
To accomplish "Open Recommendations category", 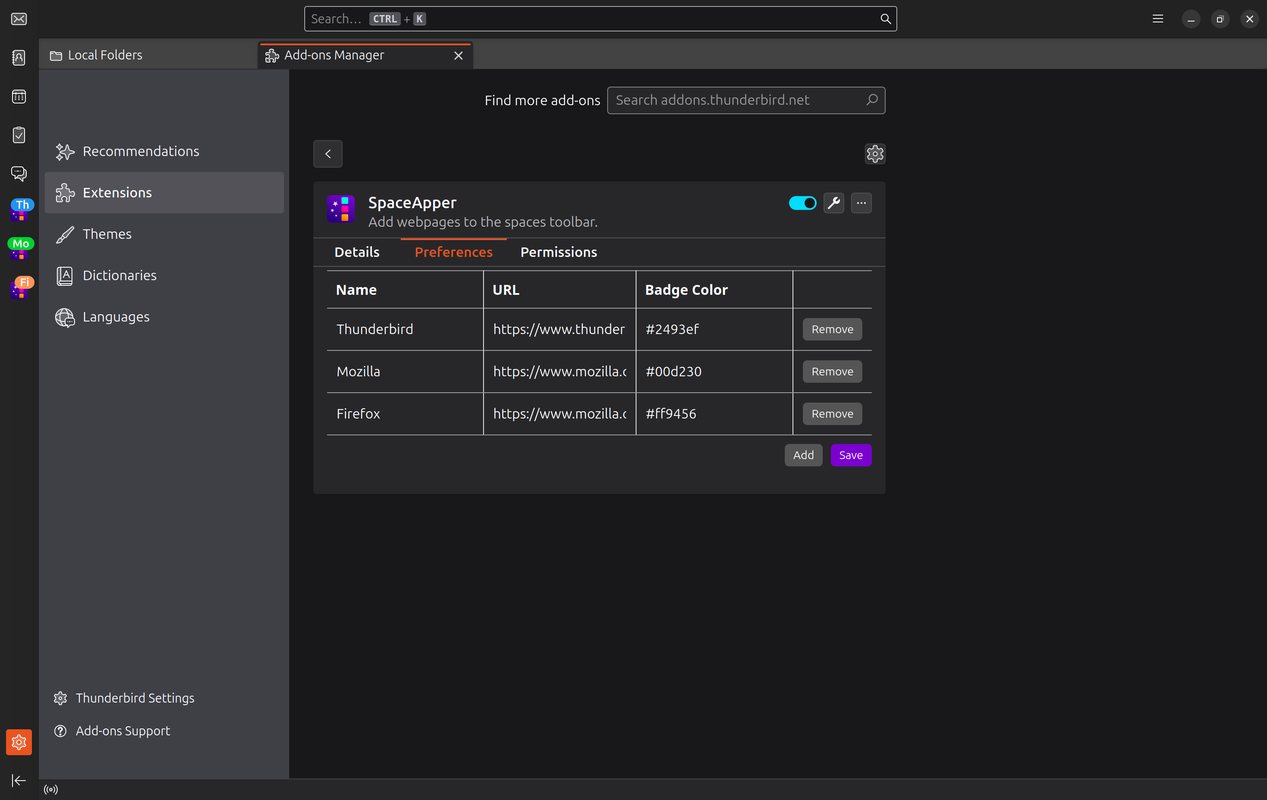I will [x=165, y=151].
